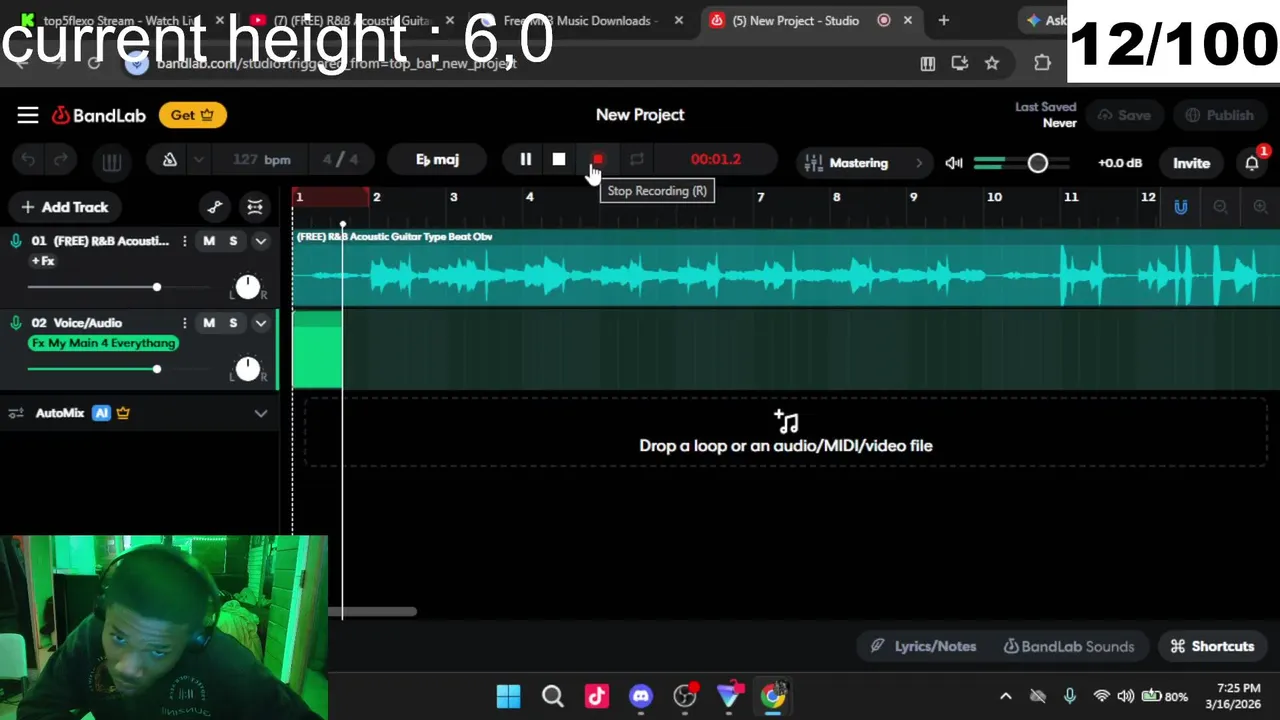Image resolution: width=1280 pixels, height=720 pixels.
Task: Expand the AutoMix section chevron
Action: click(x=260, y=413)
